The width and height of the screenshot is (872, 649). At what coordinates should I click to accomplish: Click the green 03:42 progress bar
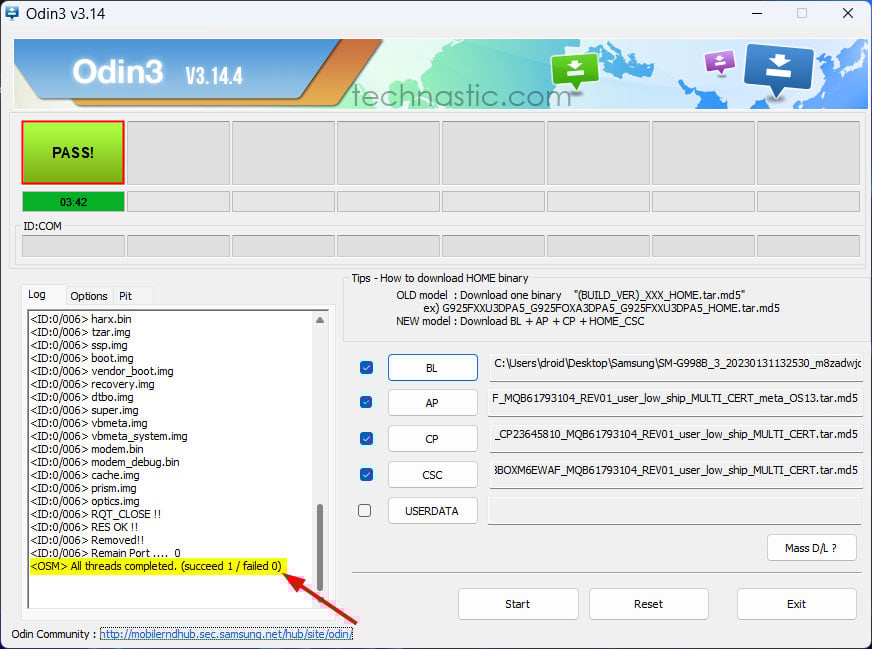pyautogui.click(x=73, y=202)
